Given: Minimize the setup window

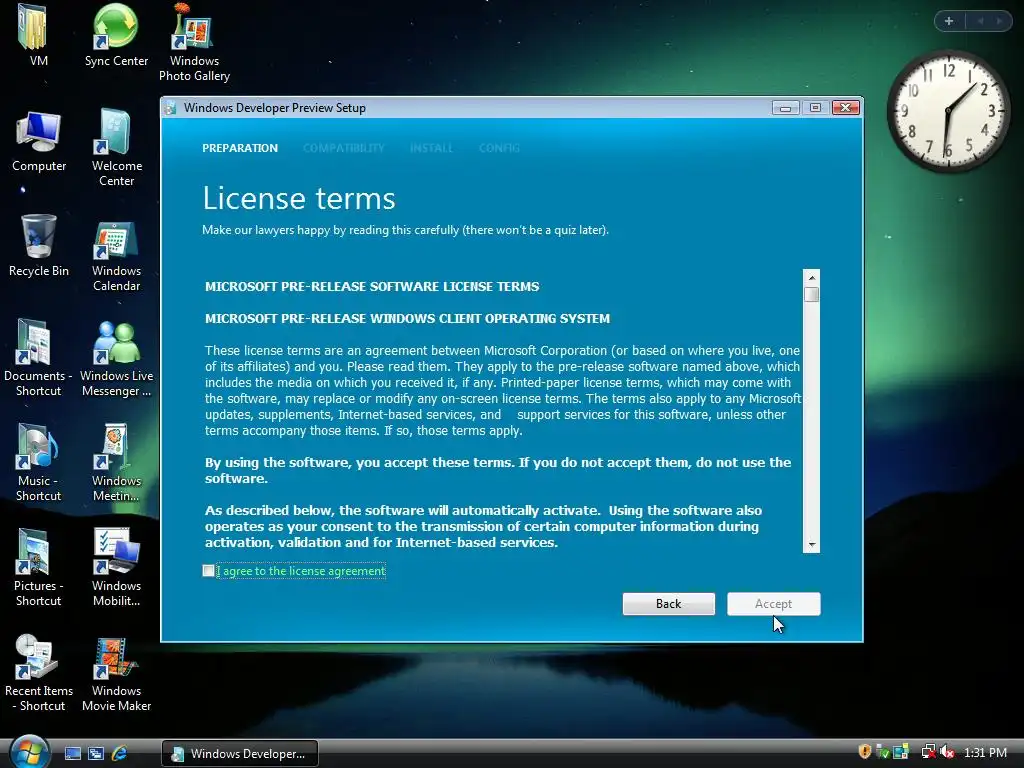Looking at the screenshot, I should (x=785, y=108).
